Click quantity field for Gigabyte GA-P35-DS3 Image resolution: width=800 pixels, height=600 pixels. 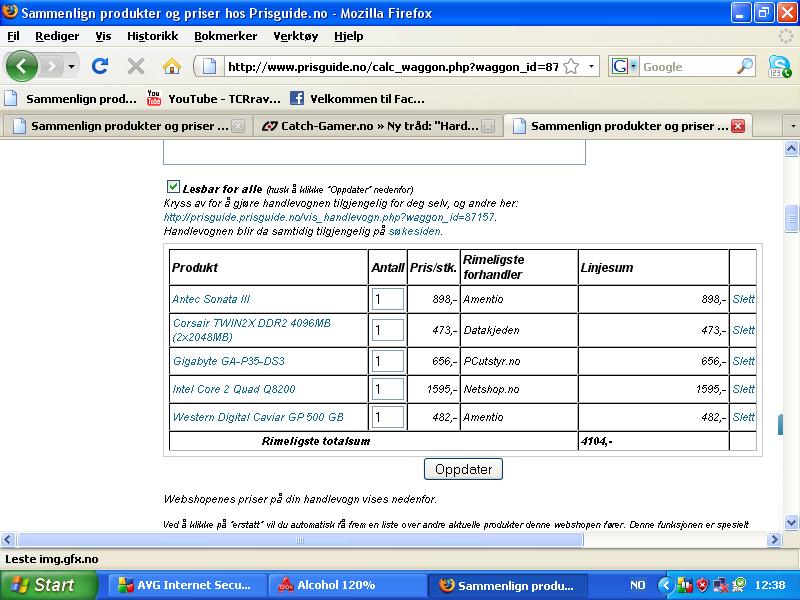pyautogui.click(x=388, y=361)
